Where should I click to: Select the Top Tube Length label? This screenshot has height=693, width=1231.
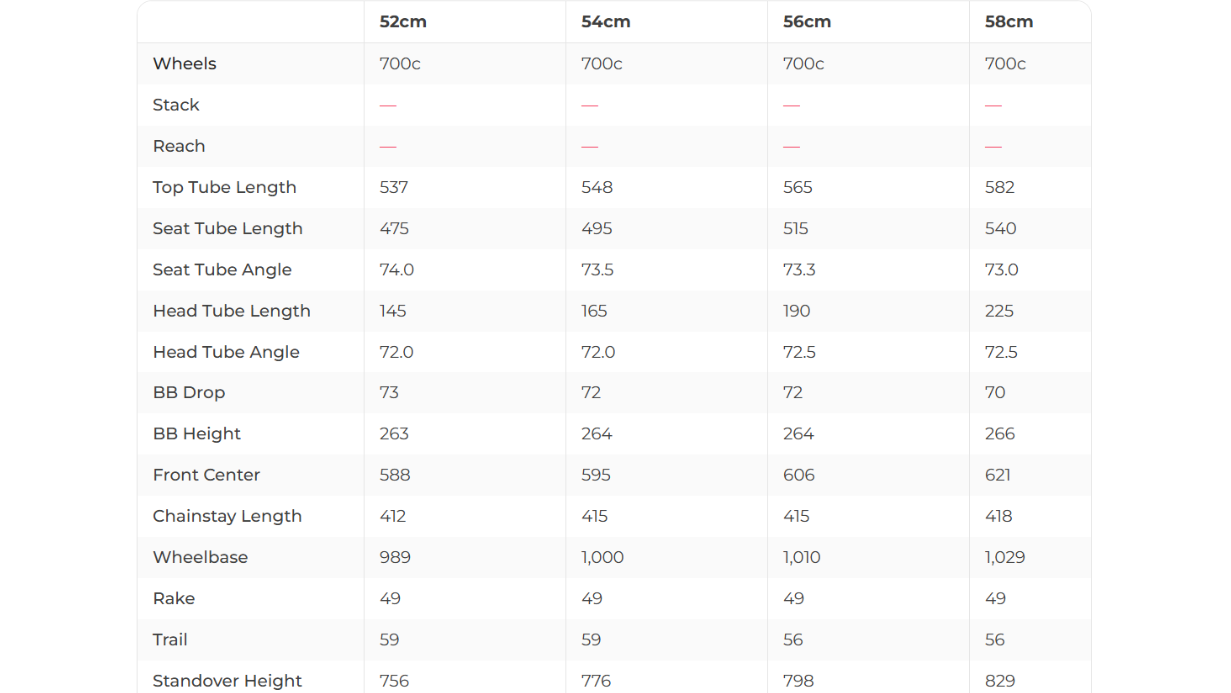[224, 187]
